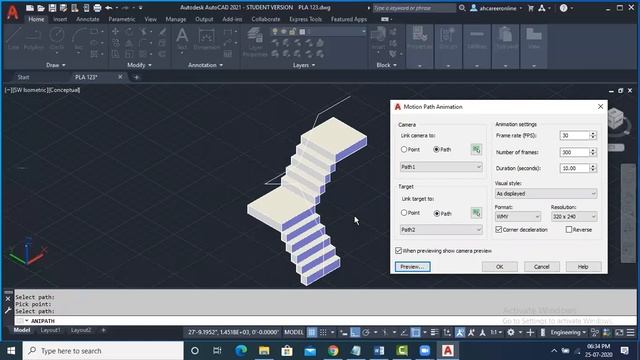640x360 pixels.
Task: Expand the Modify panel flyout
Action: (x=139, y=65)
